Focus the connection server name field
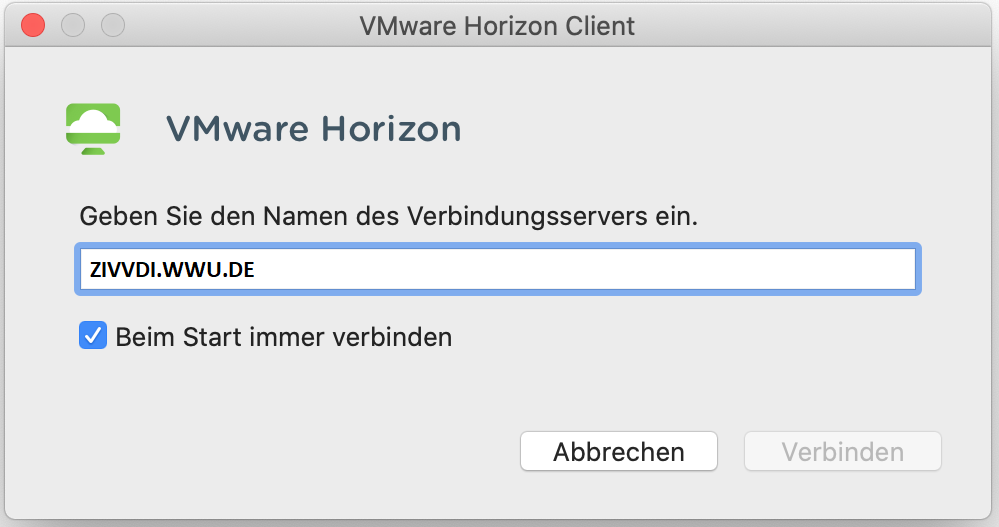This screenshot has height=527, width=999. pos(497,269)
